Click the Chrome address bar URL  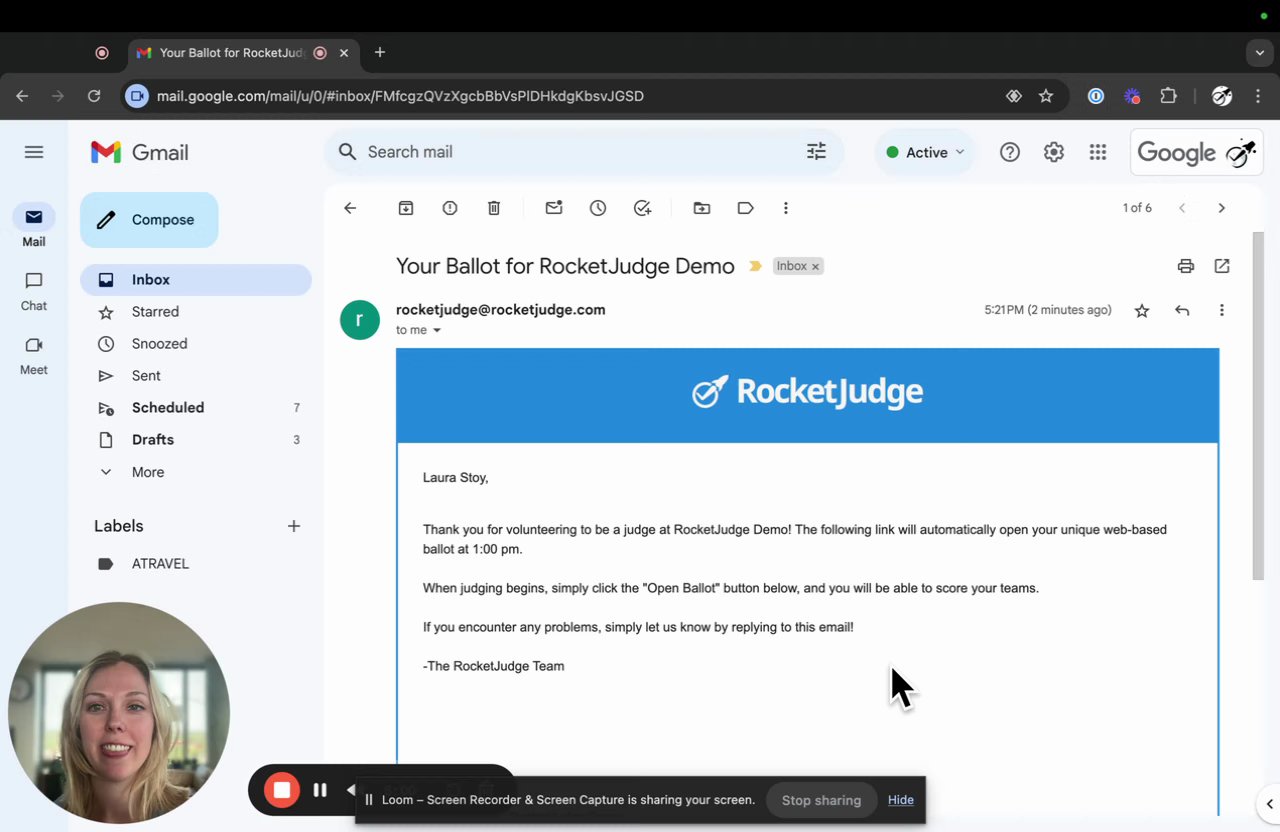(x=400, y=96)
